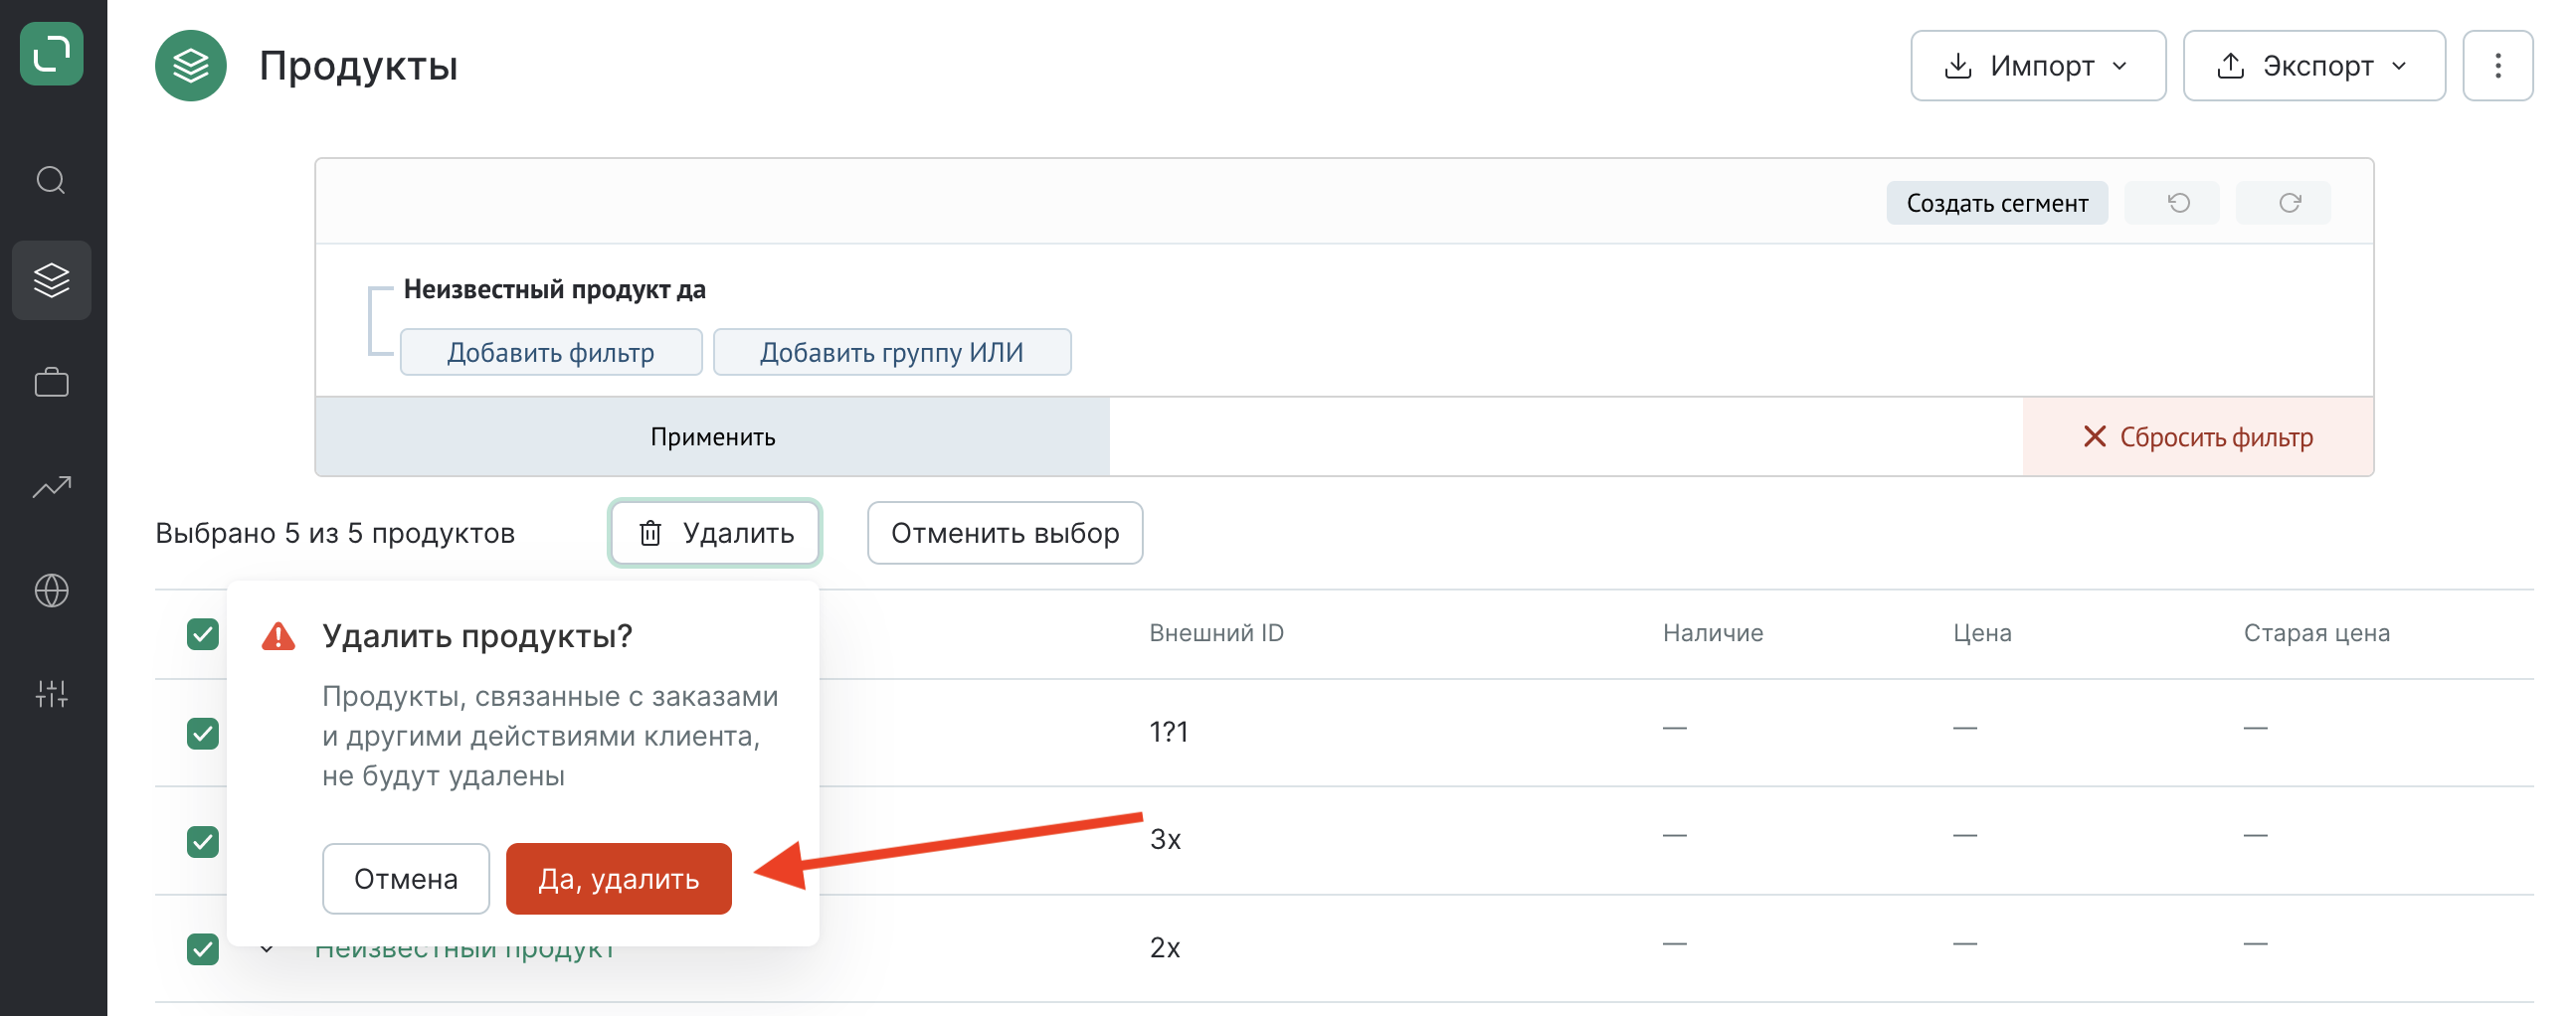Click the red warning triangle icon
2576x1016 pixels.
click(x=278, y=636)
